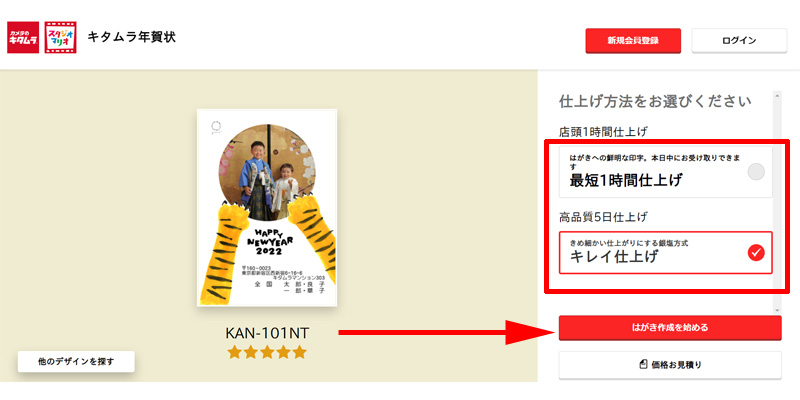Click the KAN-101NT design code label
The image size is (800, 400).
point(267,333)
